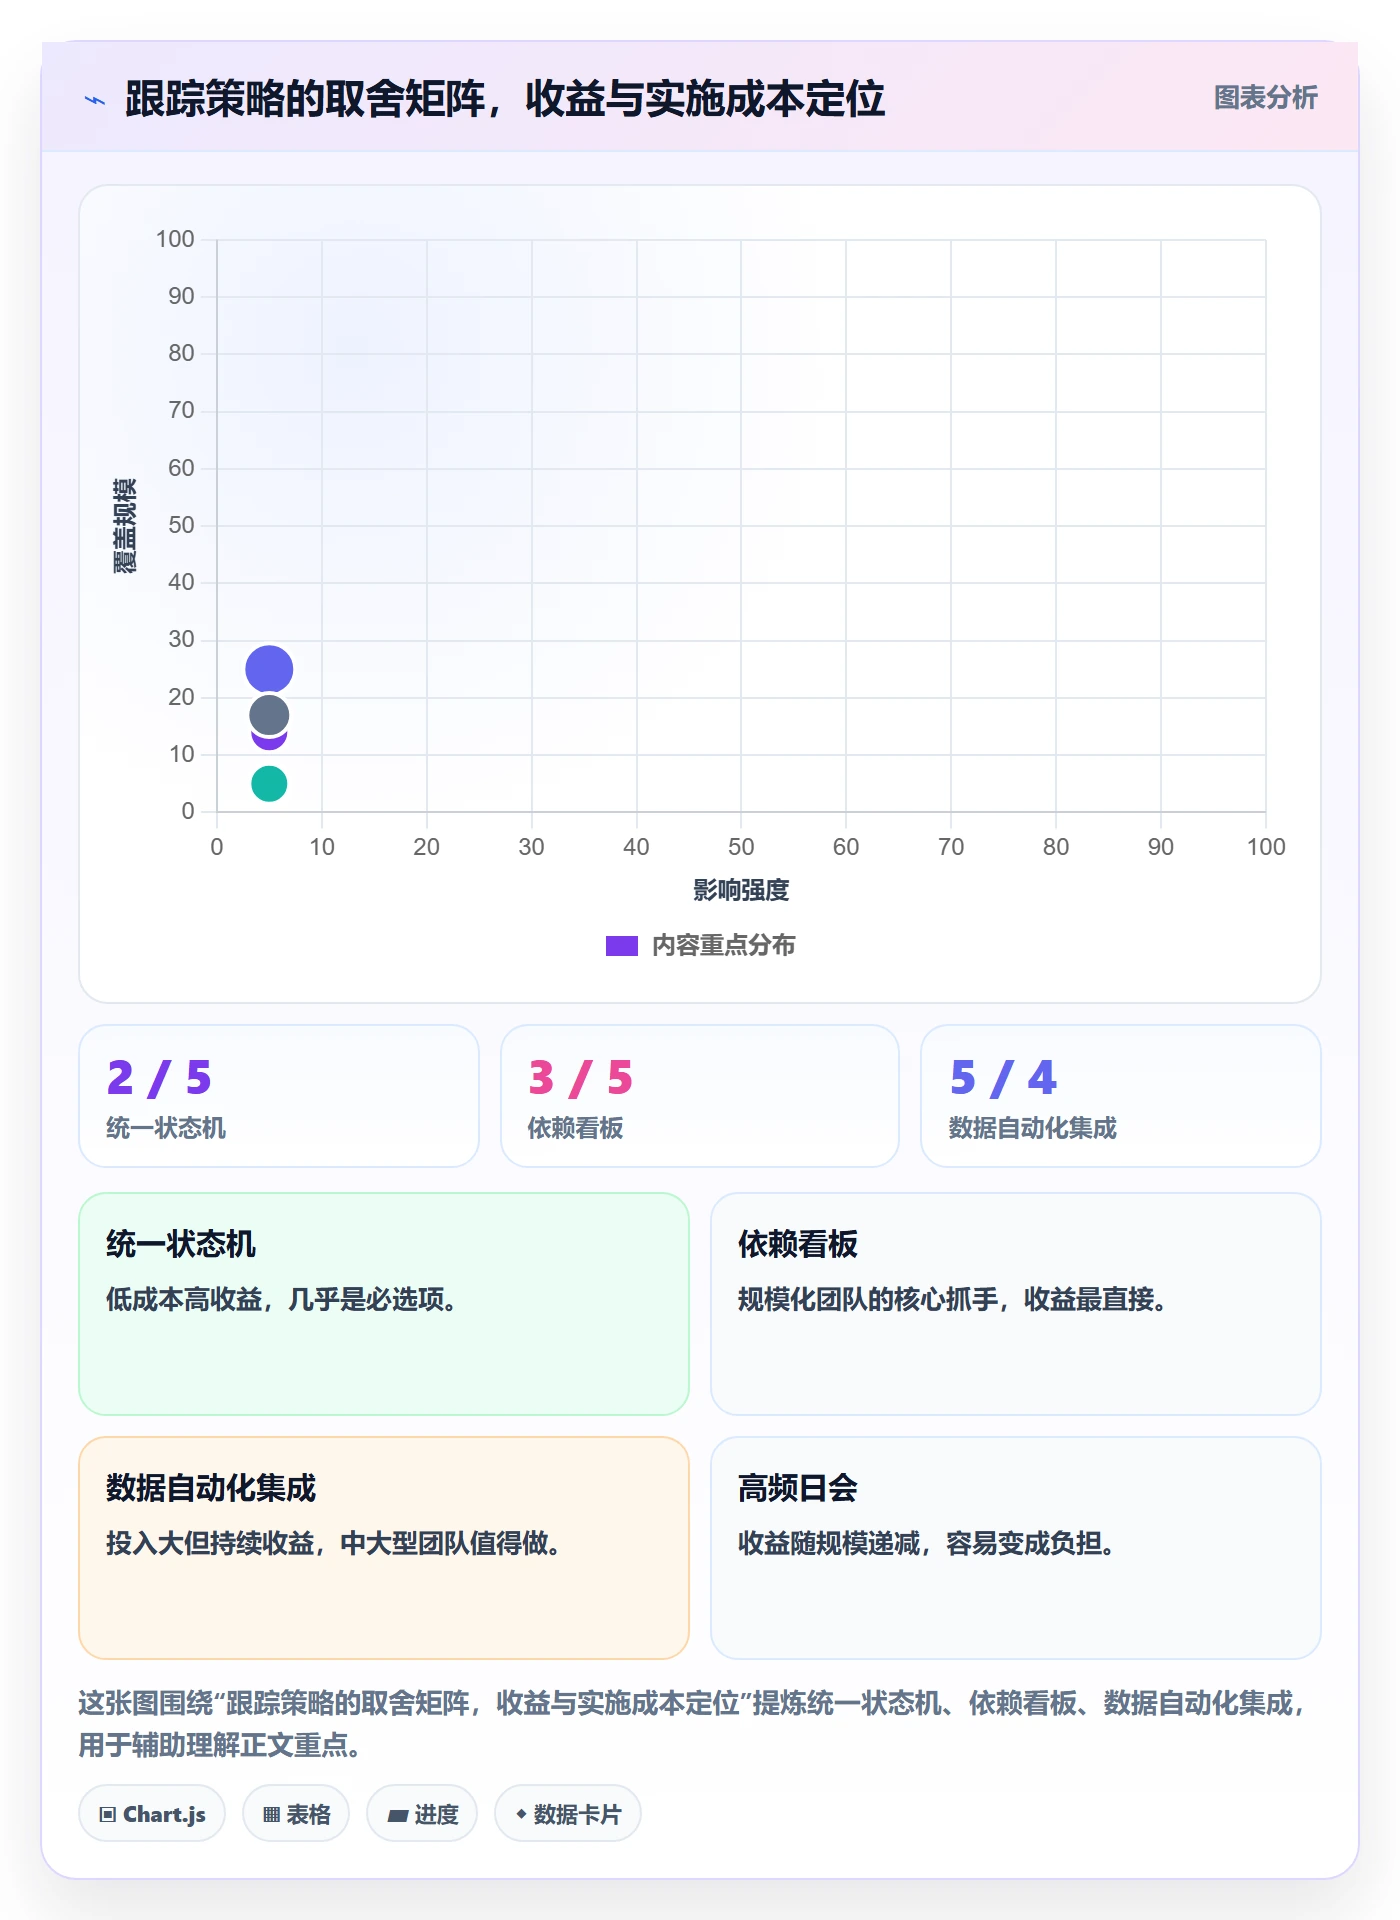1400x1920 pixels.
Task: Click the square icon in Chart.js chip
Action: [x=108, y=1814]
